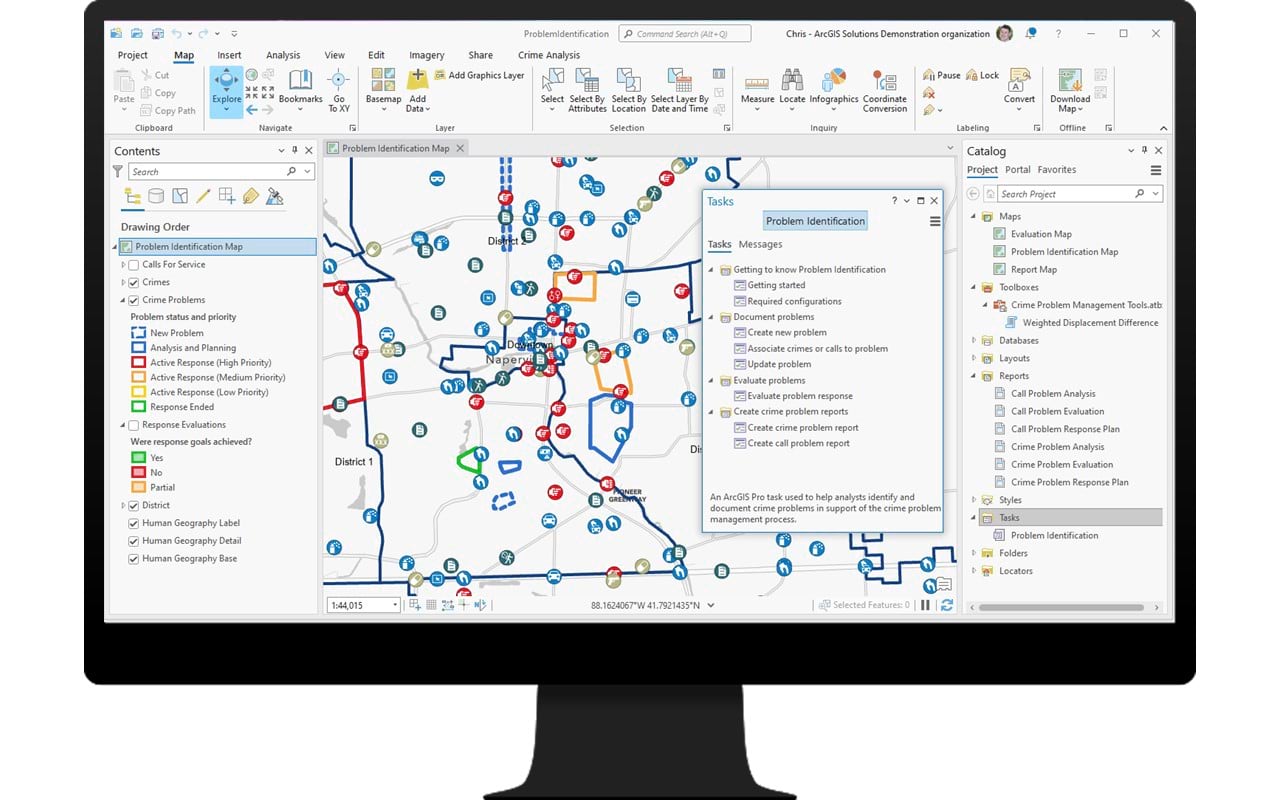This screenshot has height=800, width=1280.
Task: Click the Download Map button
Action: (1070, 88)
